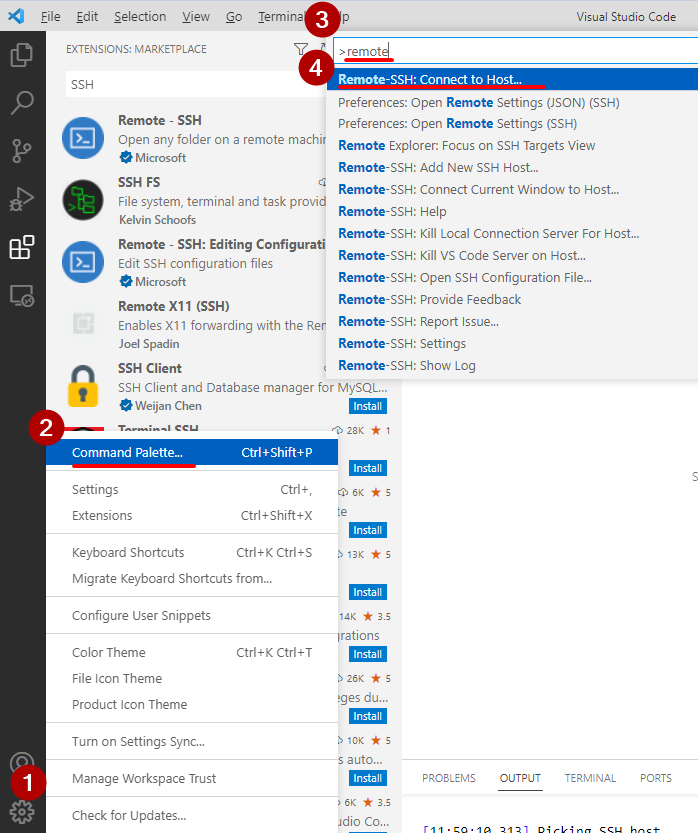The image size is (698, 833).
Task: Click the VS Code logo icon
Action: pyautogui.click(x=16, y=16)
